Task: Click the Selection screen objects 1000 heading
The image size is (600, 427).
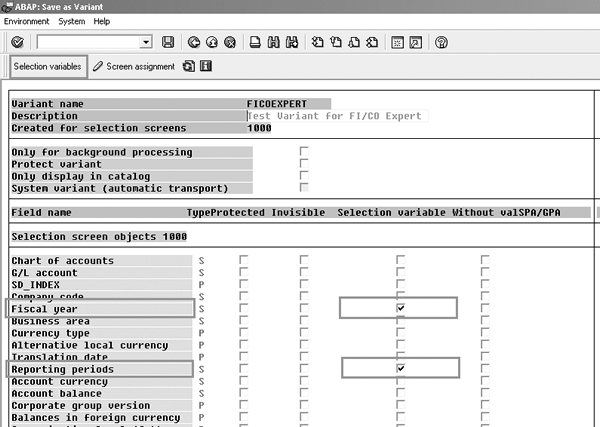Action: 99,236
